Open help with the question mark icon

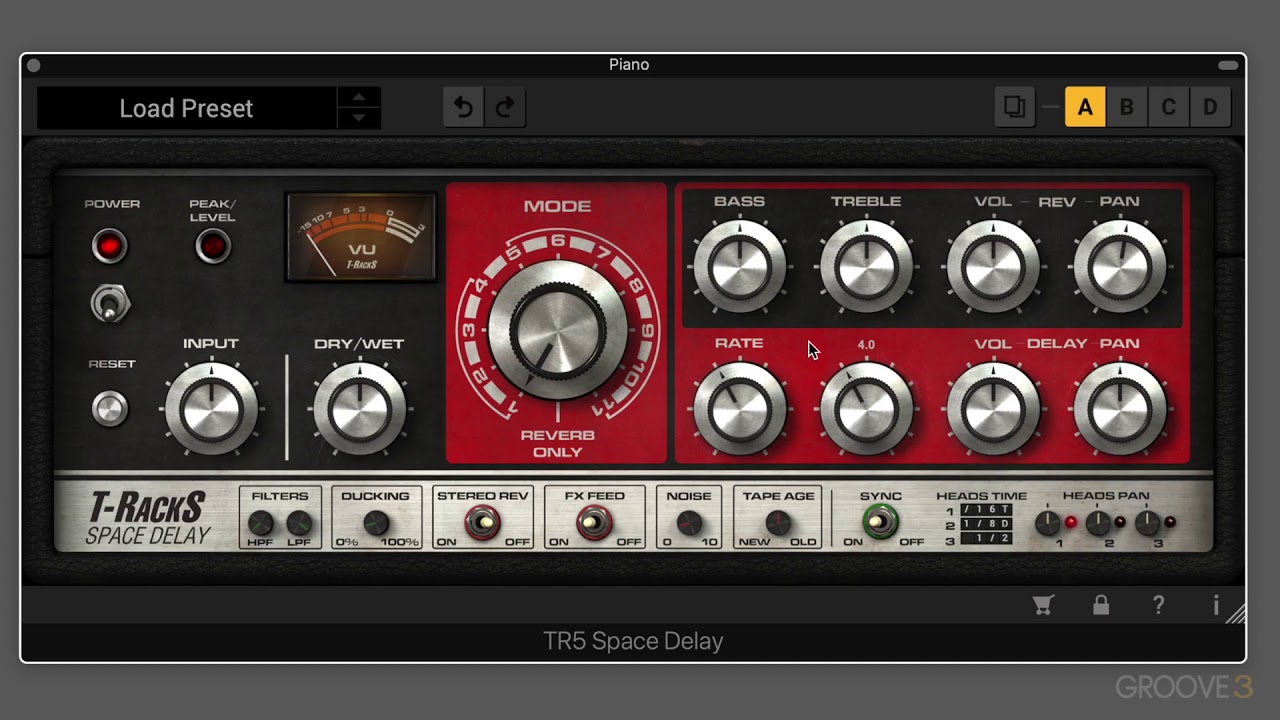pos(1158,605)
